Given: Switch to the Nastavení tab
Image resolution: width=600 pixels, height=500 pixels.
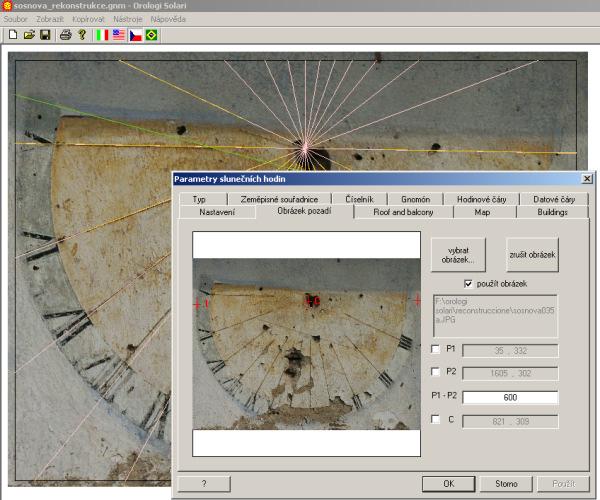Looking at the screenshot, I should pos(217,212).
